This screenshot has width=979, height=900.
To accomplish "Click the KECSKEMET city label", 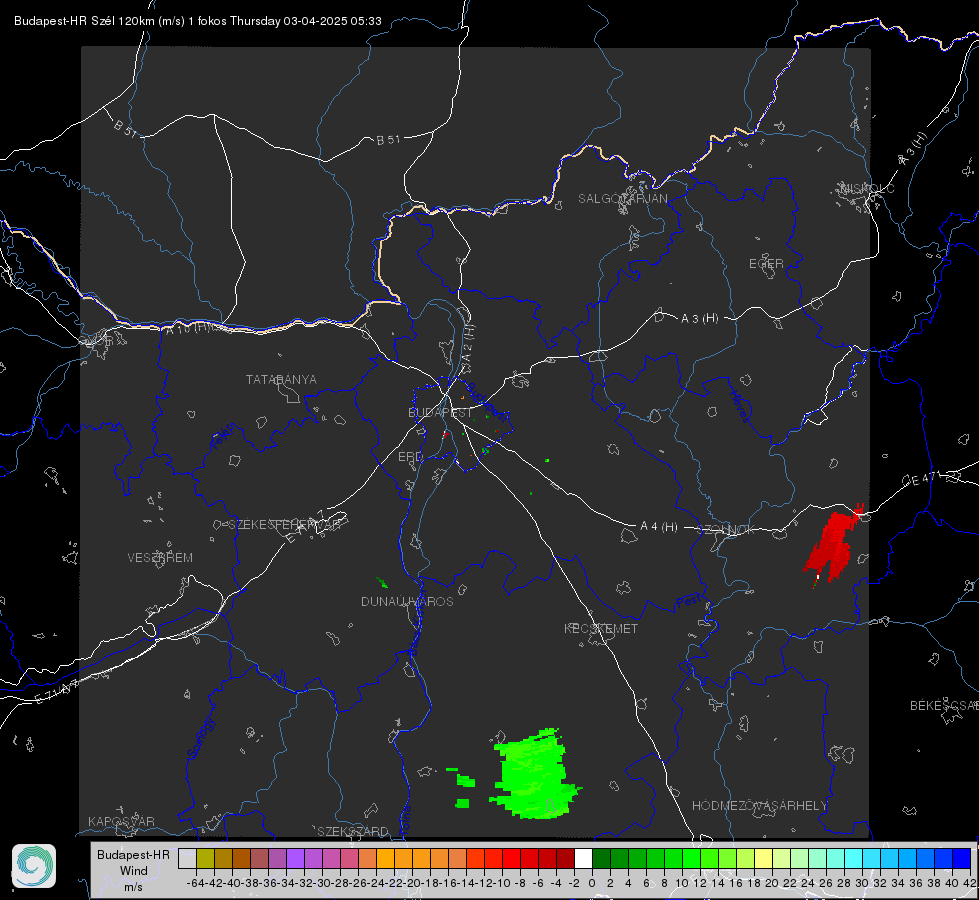I will (x=601, y=629).
